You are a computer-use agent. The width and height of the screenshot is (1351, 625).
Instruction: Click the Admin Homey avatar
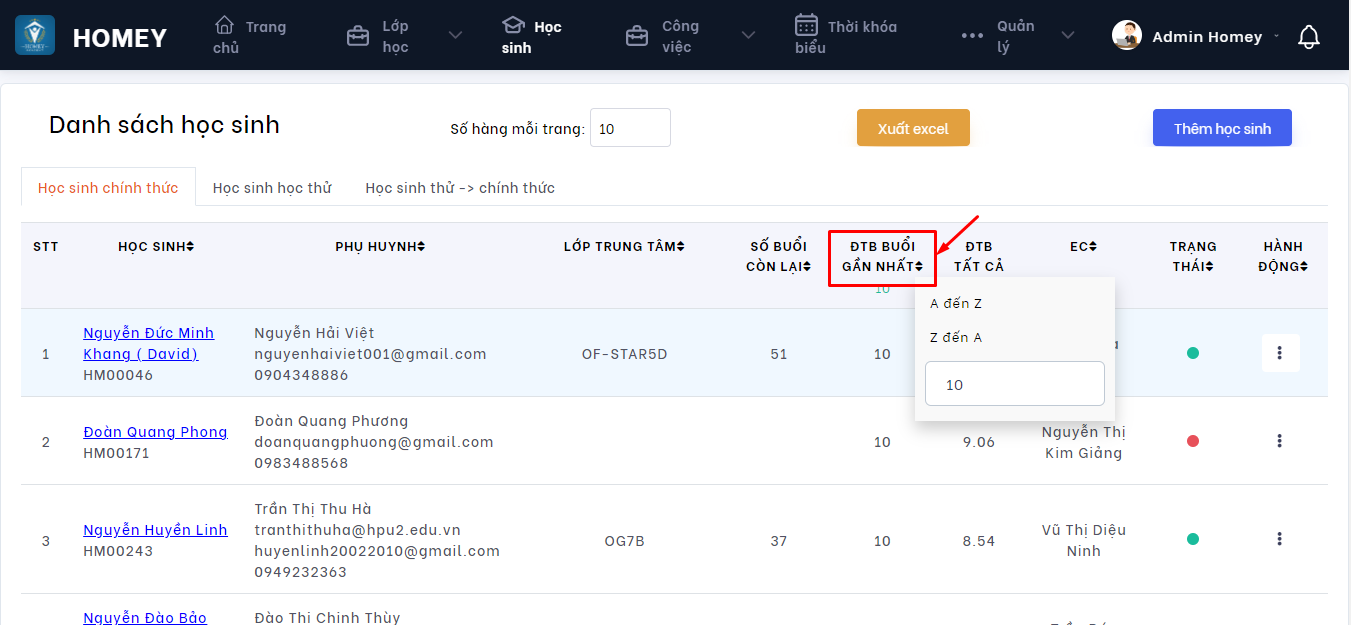click(1127, 36)
